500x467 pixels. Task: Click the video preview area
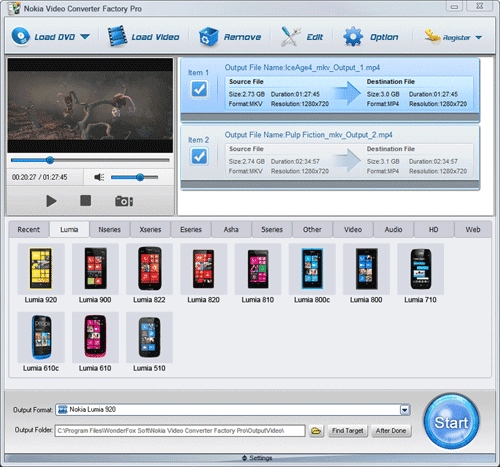point(90,105)
